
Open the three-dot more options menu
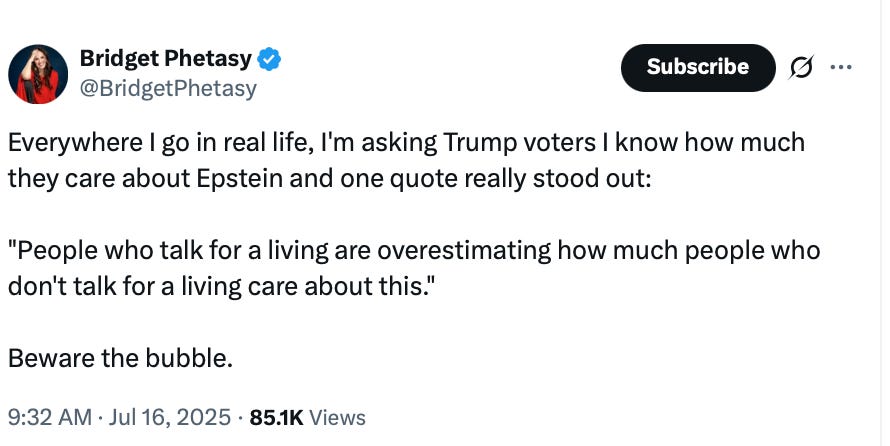[842, 68]
